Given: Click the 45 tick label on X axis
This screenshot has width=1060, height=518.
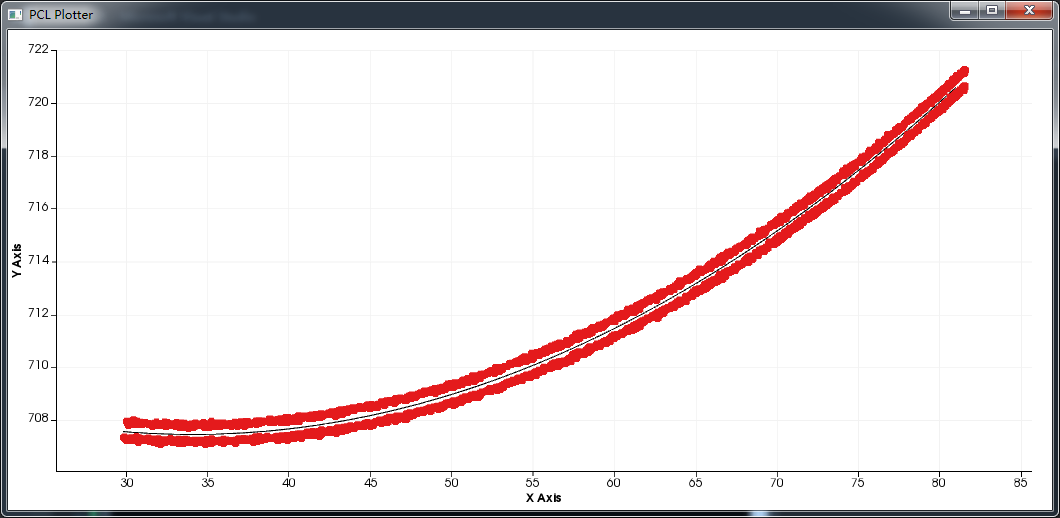Looking at the screenshot, I should click(x=370, y=483).
